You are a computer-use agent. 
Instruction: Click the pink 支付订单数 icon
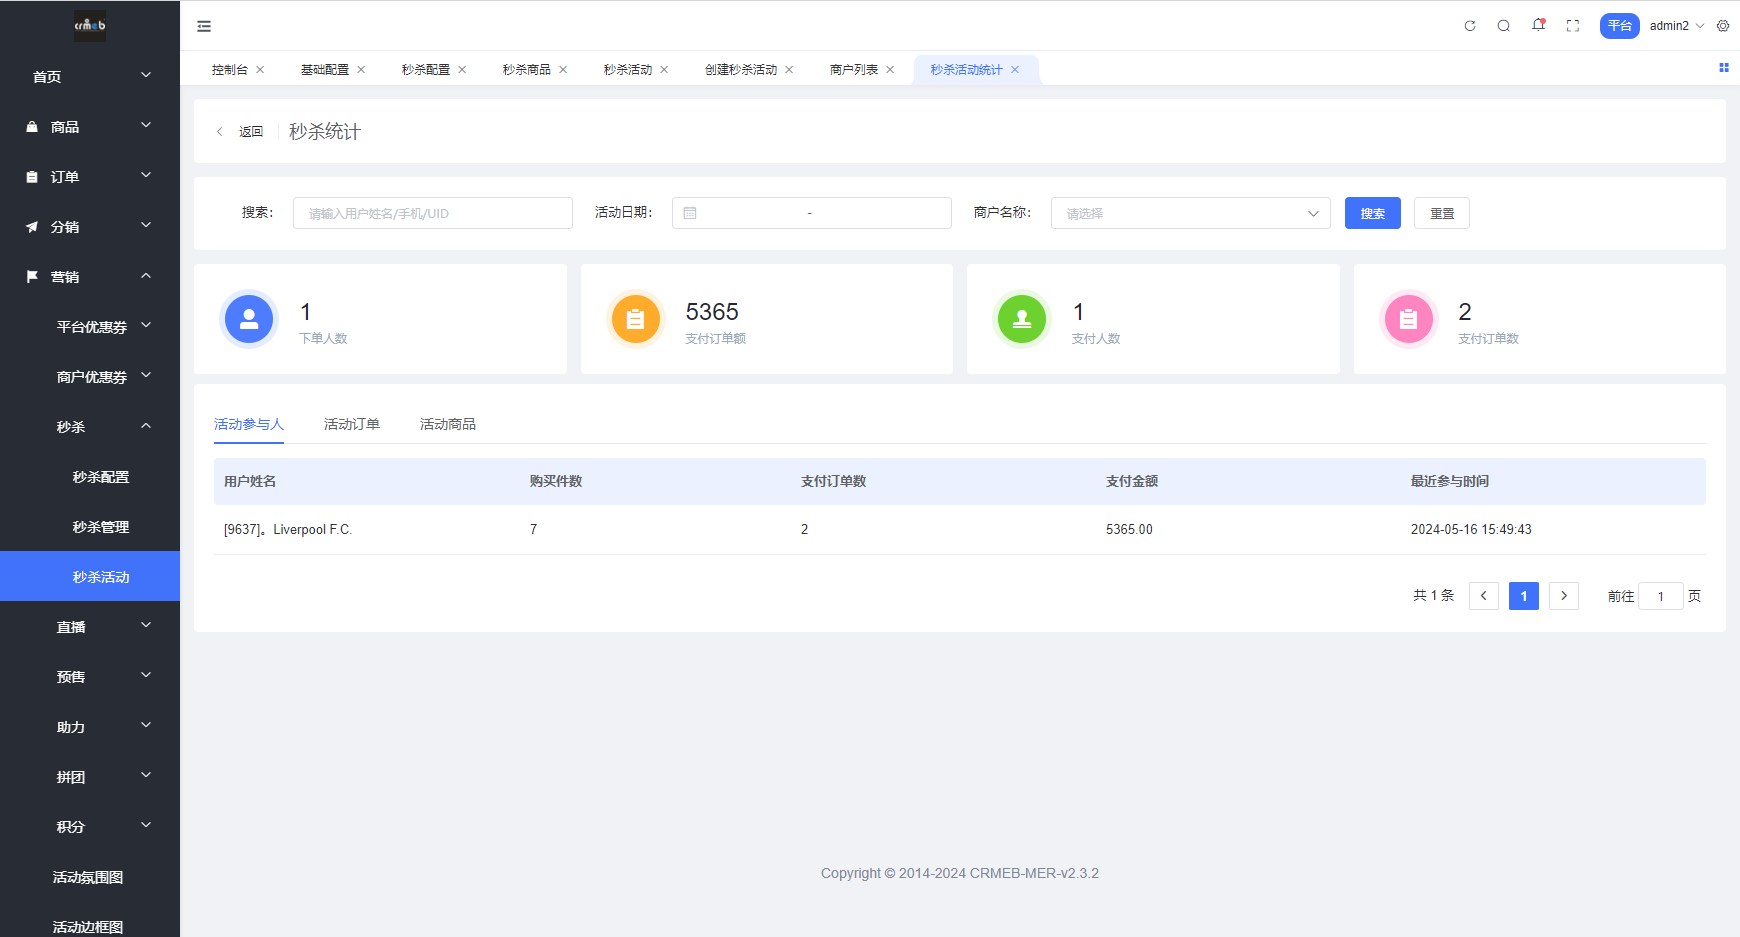[1408, 319]
